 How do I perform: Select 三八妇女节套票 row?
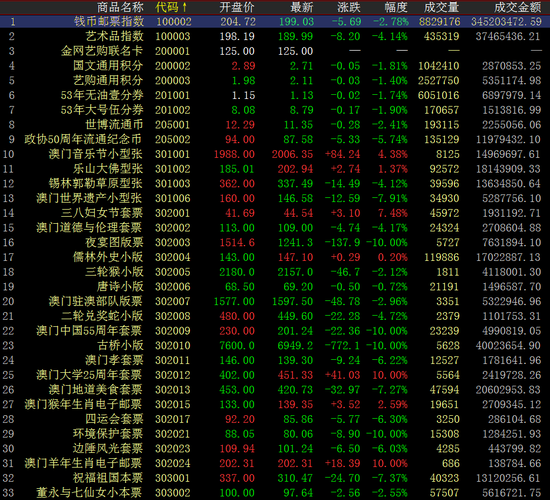pos(275,213)
